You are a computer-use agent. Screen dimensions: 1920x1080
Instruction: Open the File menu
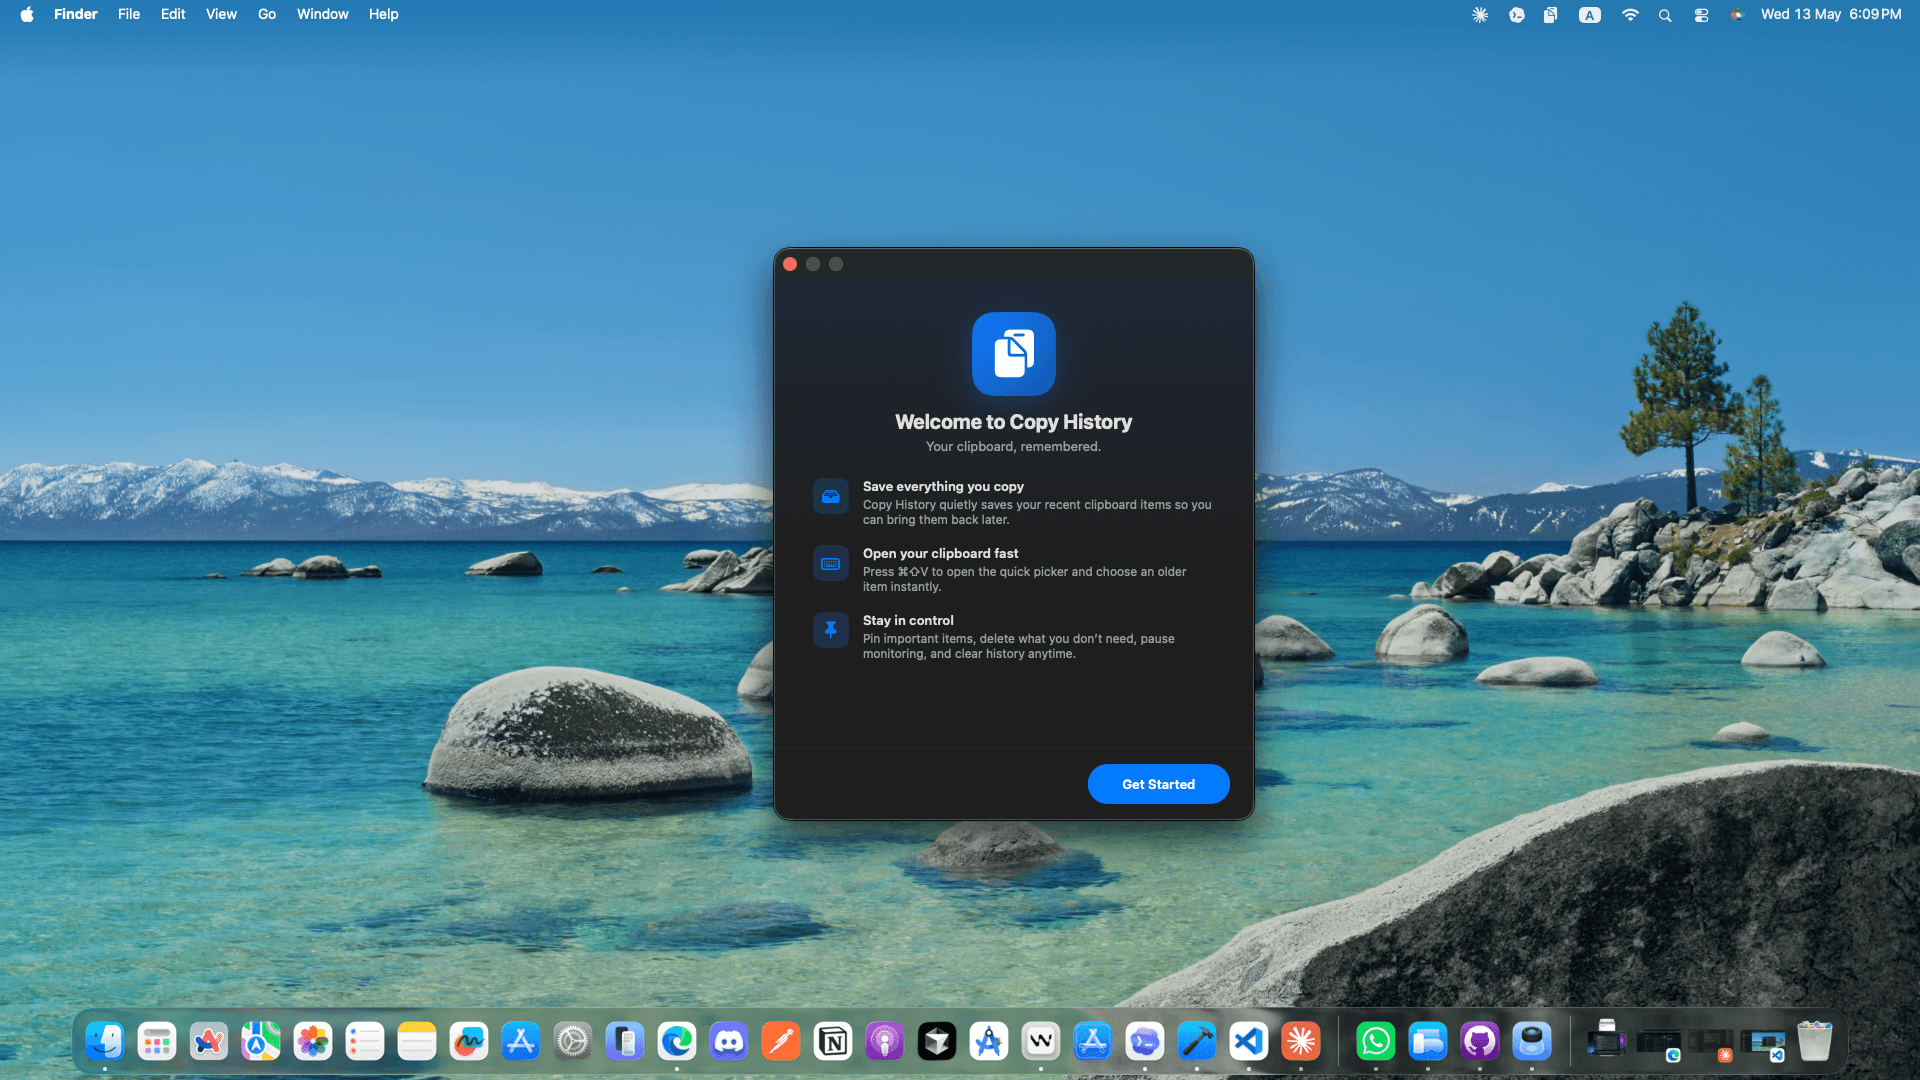129,14
